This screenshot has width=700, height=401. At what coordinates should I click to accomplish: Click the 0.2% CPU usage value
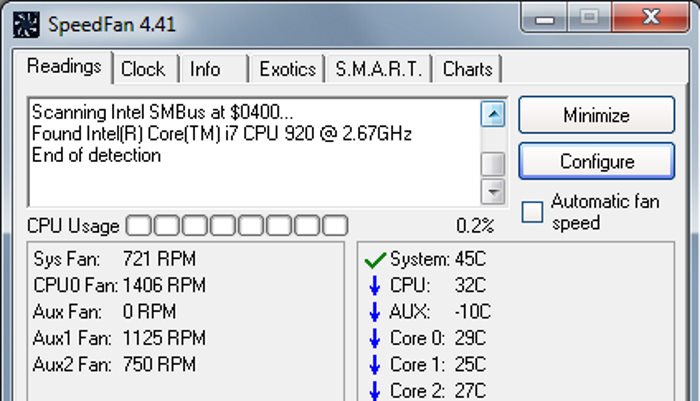click(475, 226)
